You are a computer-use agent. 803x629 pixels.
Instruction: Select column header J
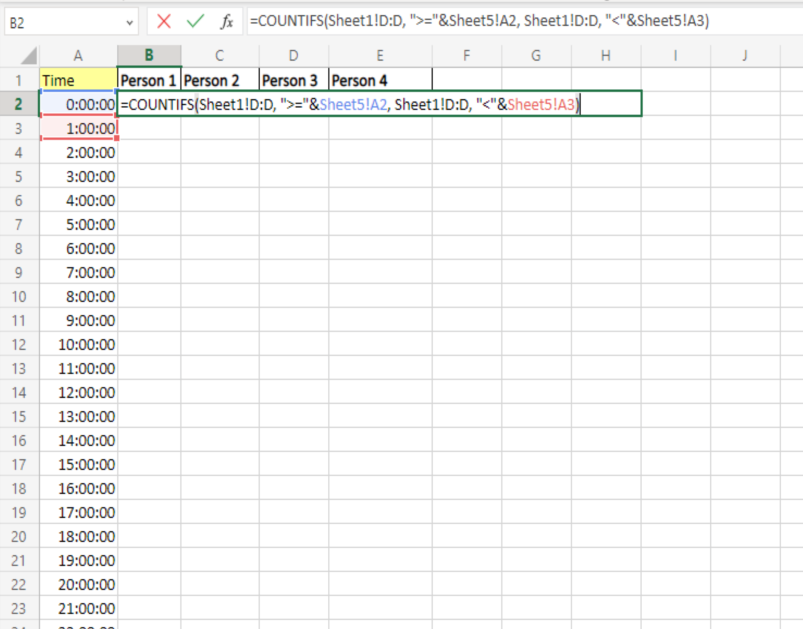click(x=744, y=56)
